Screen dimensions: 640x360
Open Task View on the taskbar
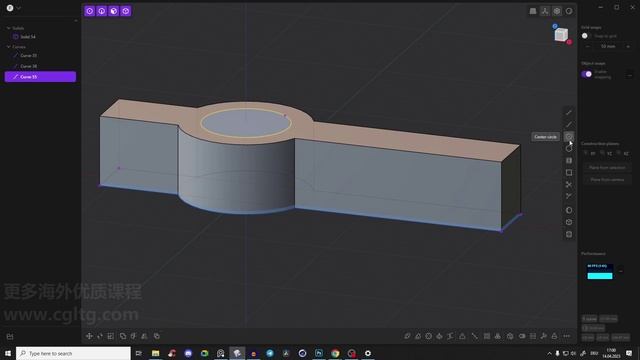139,353
